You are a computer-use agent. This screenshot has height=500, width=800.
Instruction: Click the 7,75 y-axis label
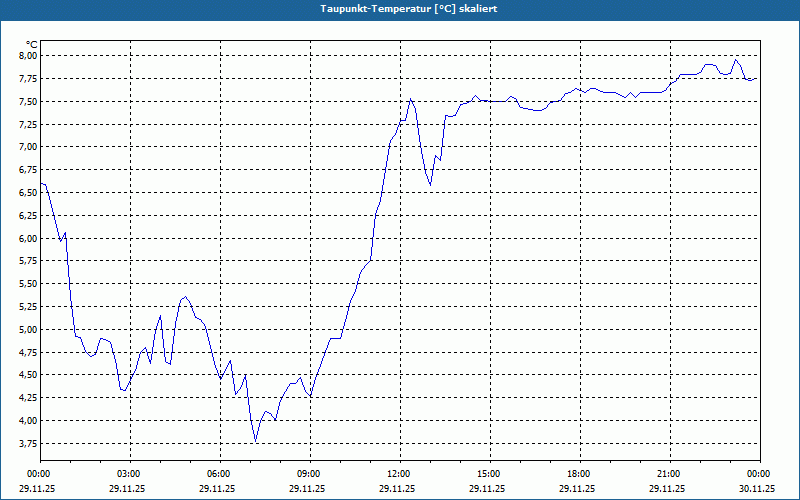coord(29,79)
